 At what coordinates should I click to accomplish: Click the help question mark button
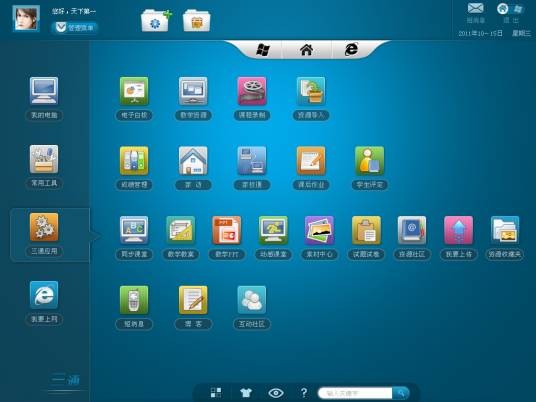[304, 393]
